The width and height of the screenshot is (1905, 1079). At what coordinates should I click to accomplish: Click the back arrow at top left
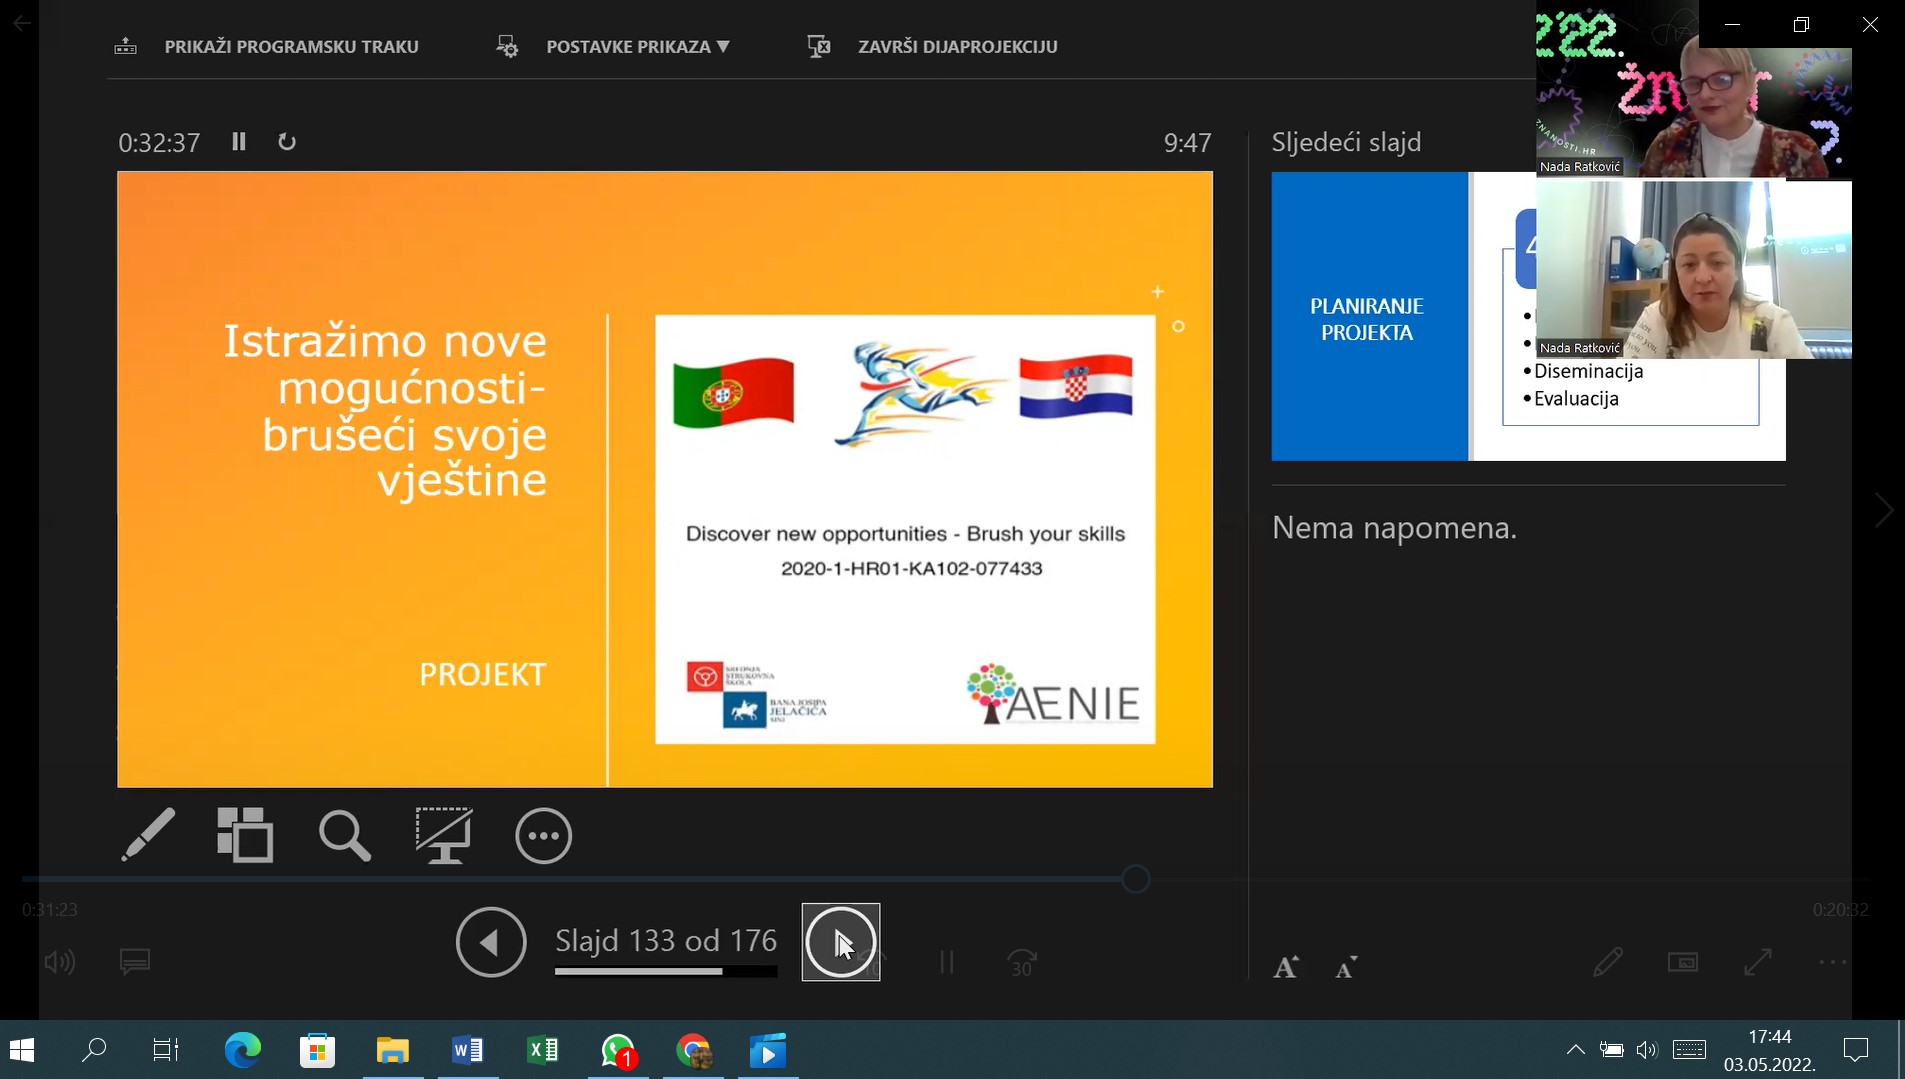(21, 22)
